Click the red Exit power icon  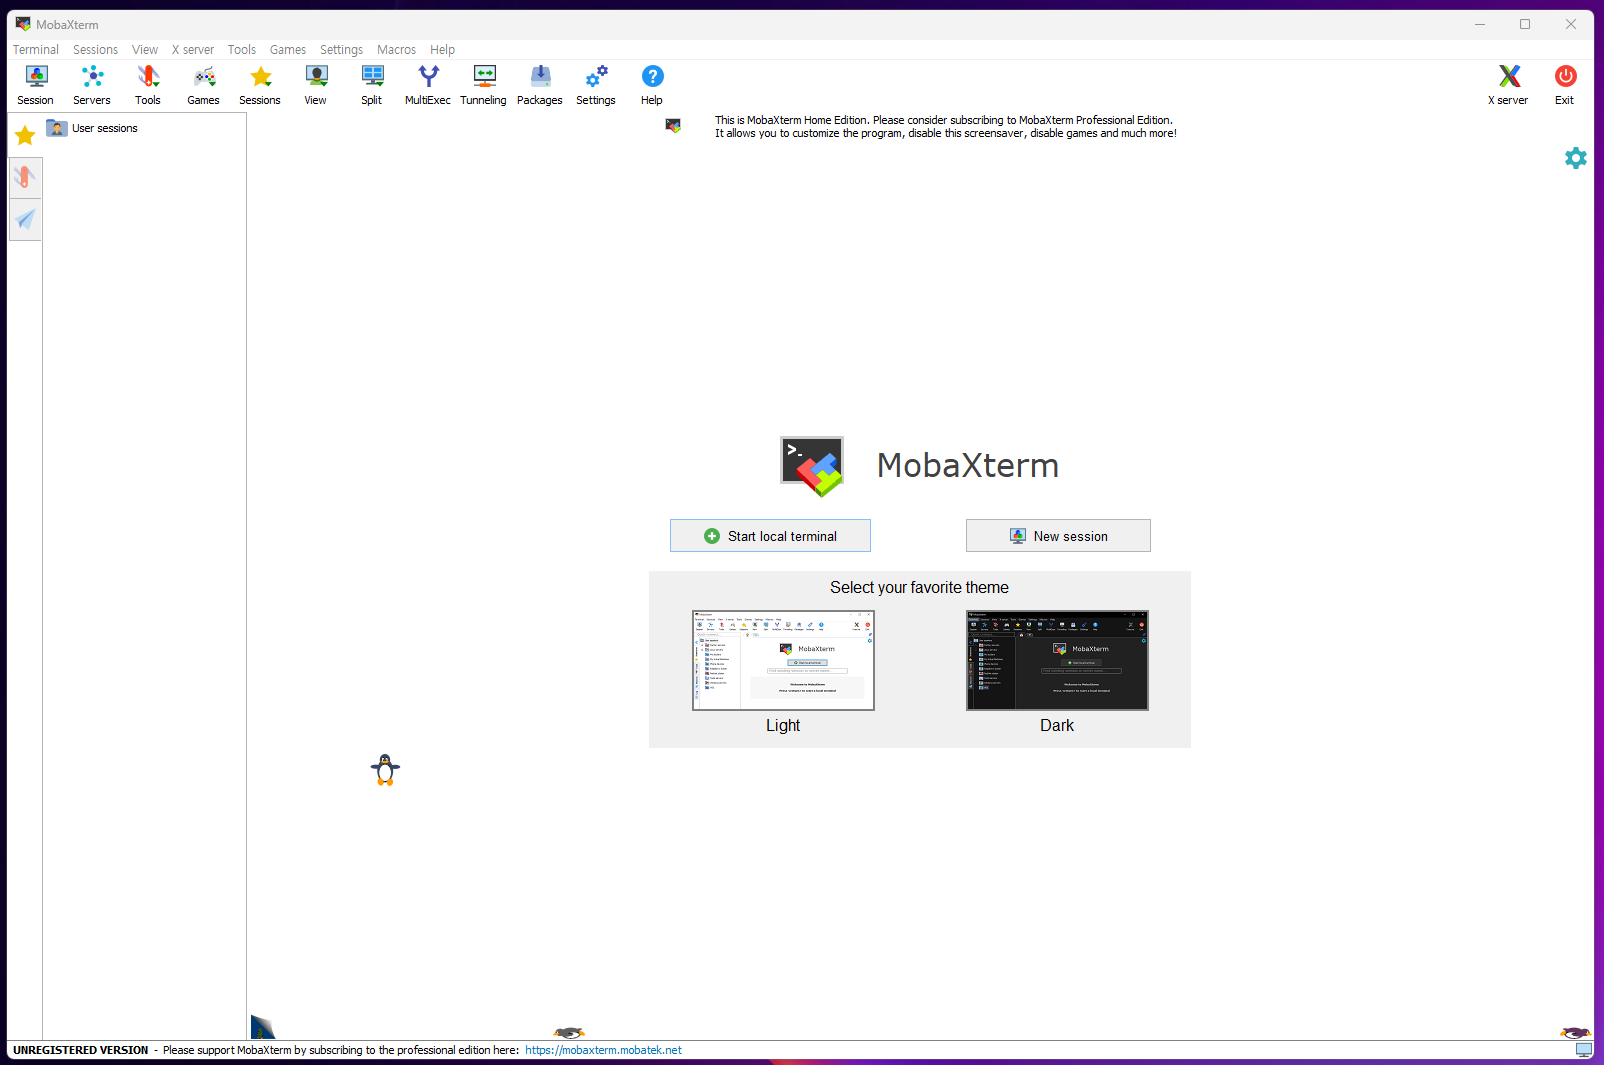click(1565, 85)
